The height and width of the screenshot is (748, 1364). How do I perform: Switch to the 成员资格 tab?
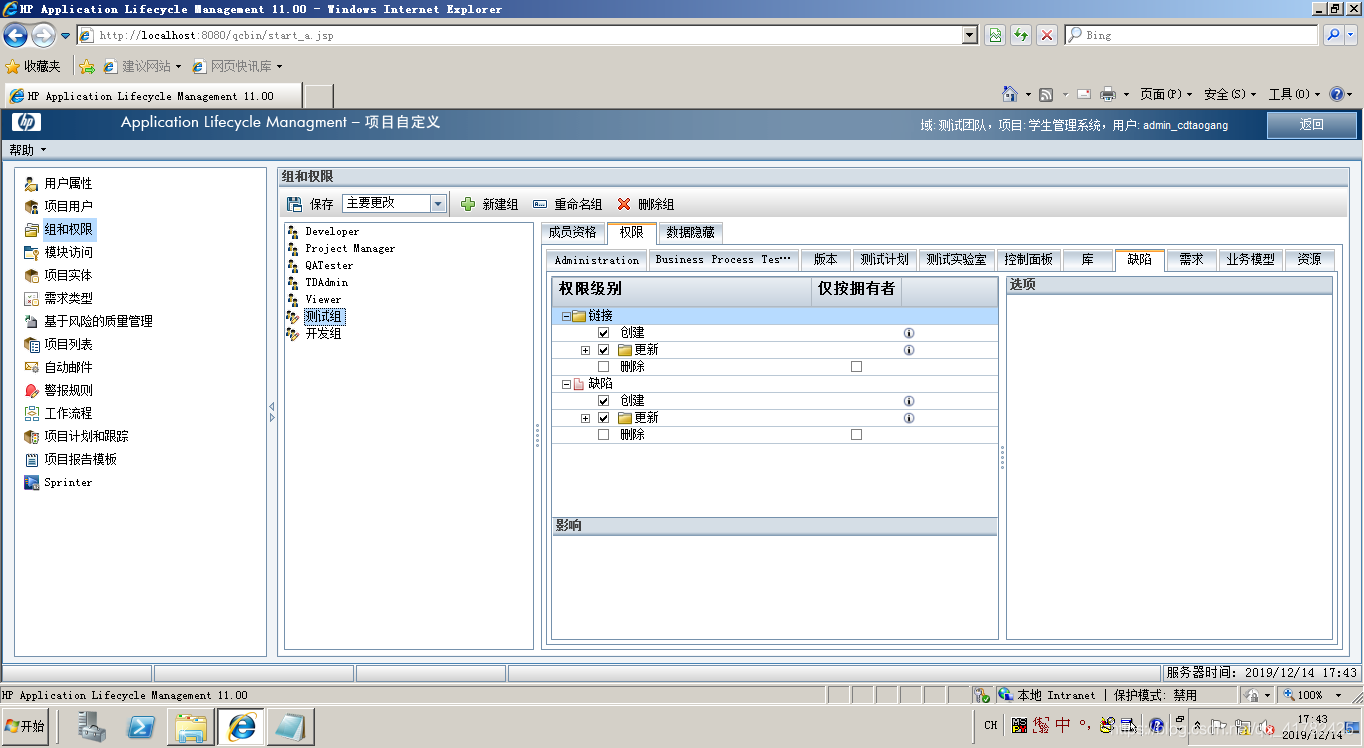point(573,232)
